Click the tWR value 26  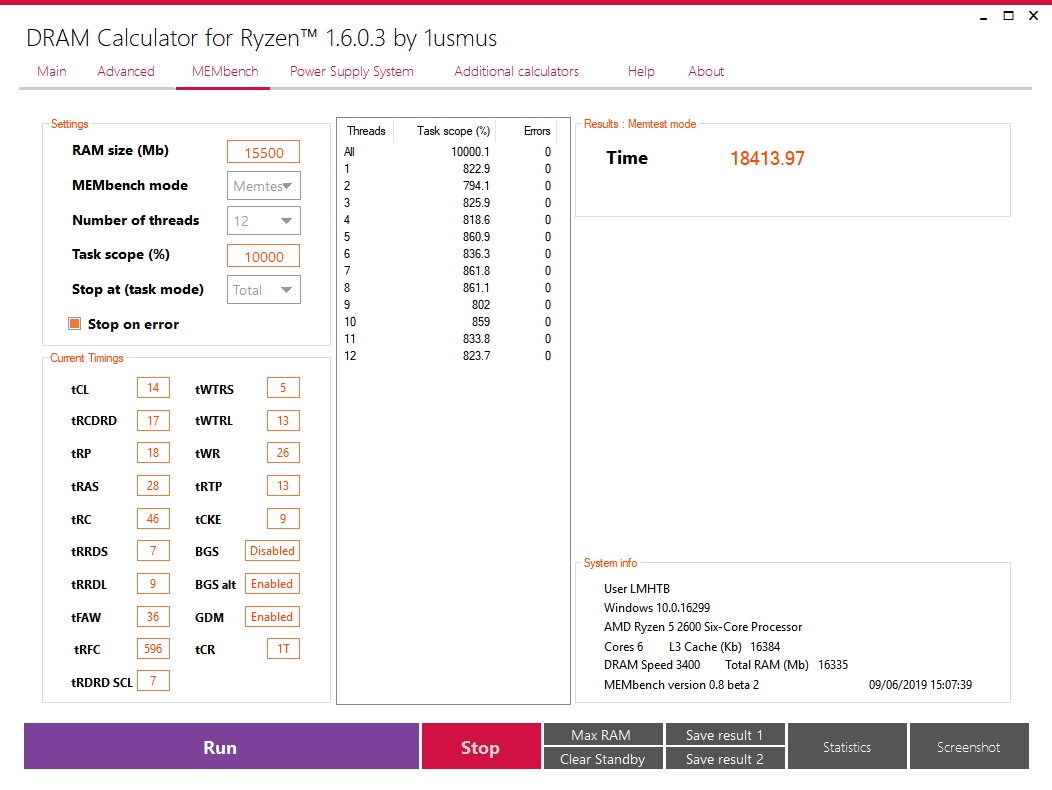(x=283, y=453)
